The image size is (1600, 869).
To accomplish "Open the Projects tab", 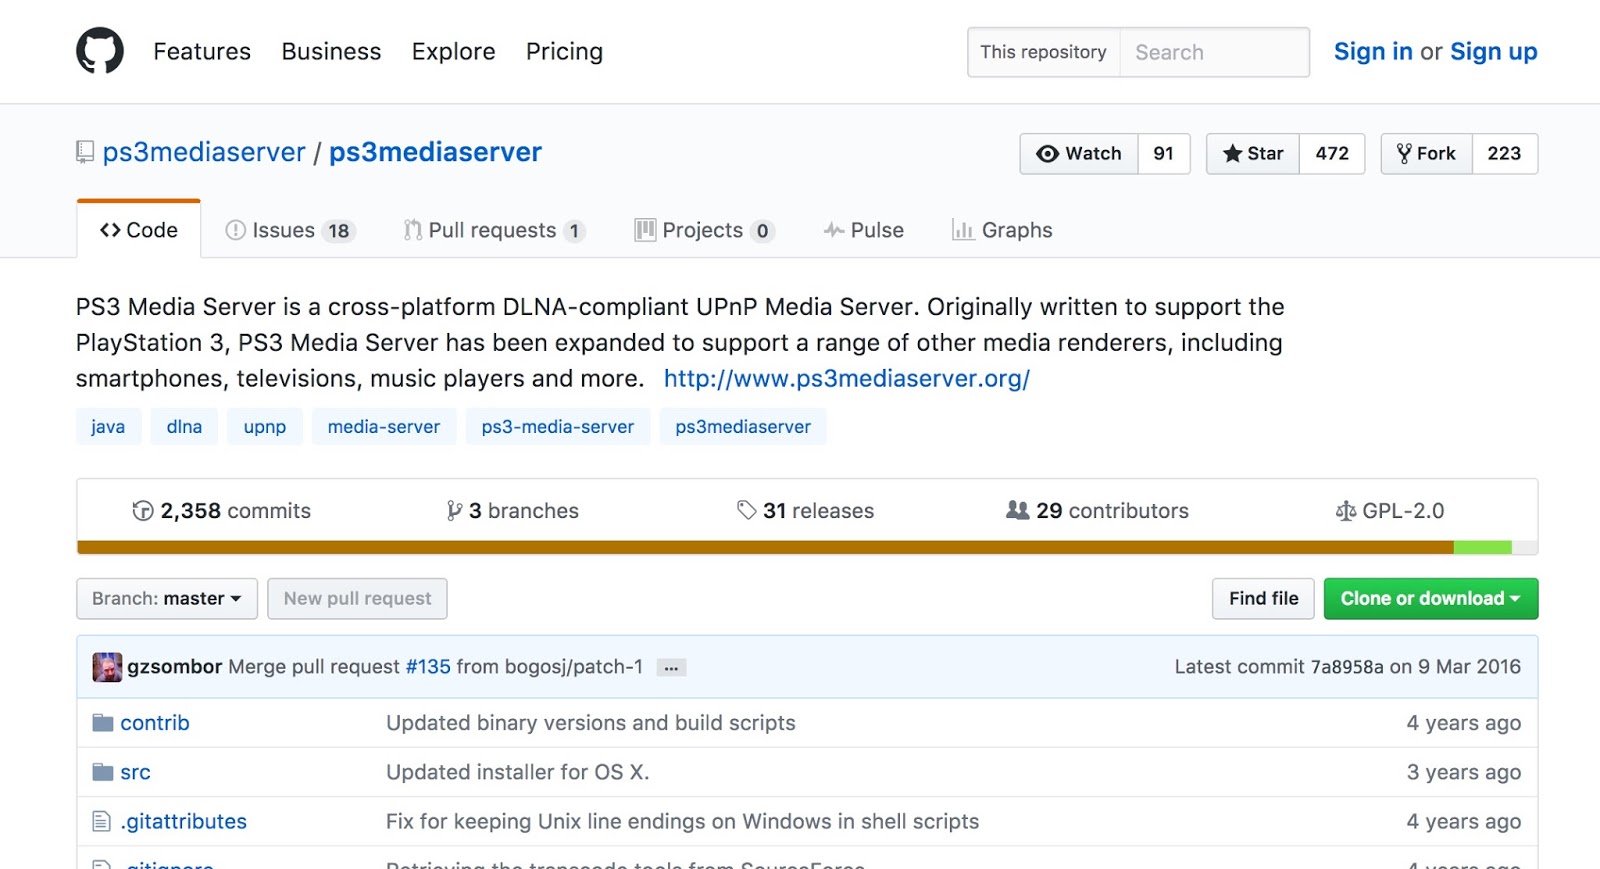I will point(705,231).
